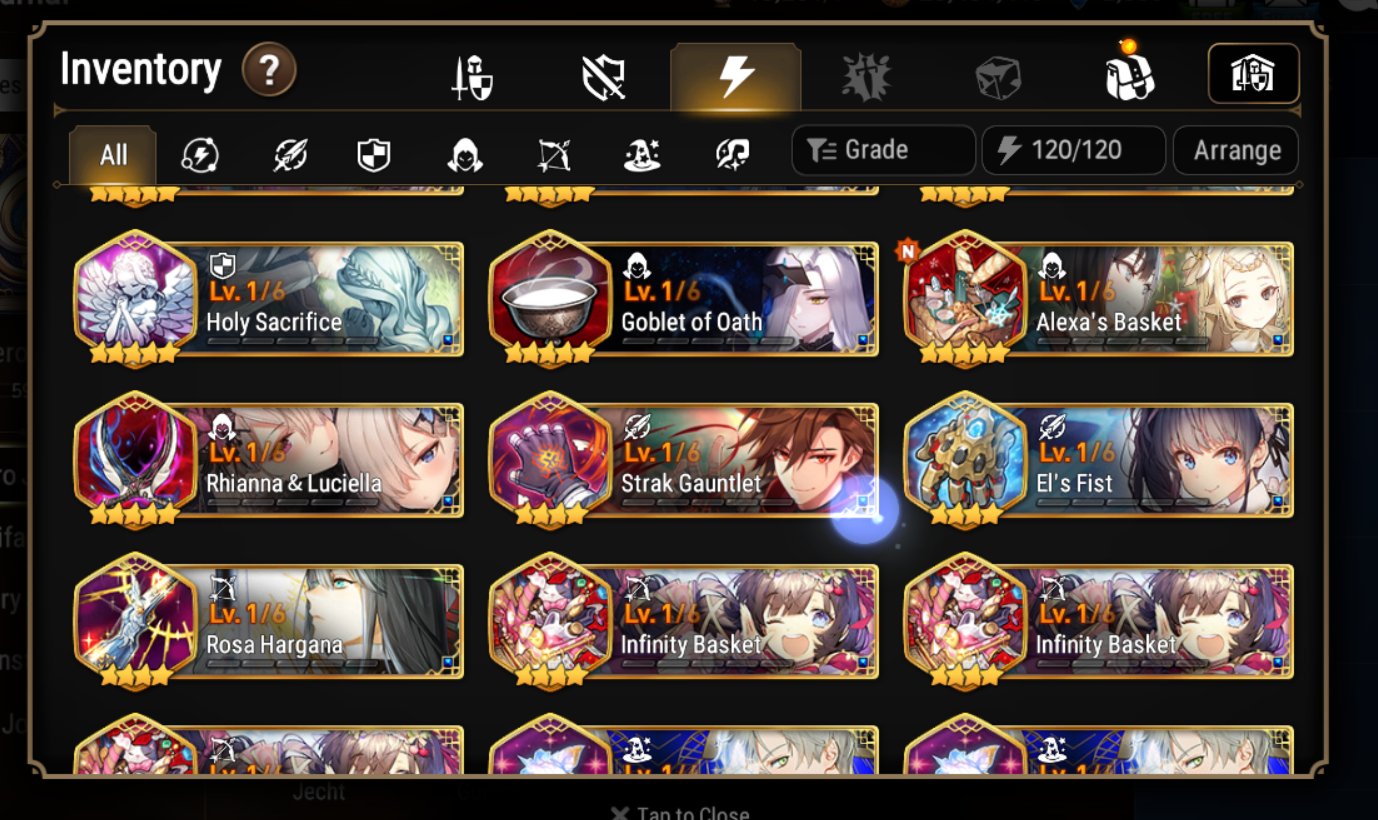
Task: Select the Holy Sacrifice artifact
Action: point(269,299)
